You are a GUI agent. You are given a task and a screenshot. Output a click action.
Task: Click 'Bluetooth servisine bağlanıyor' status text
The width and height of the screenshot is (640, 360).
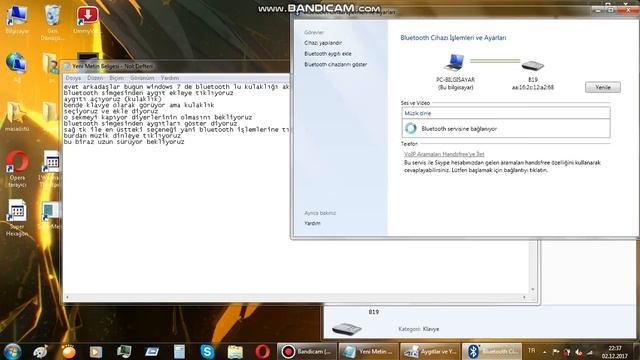[x=459, y=129]
